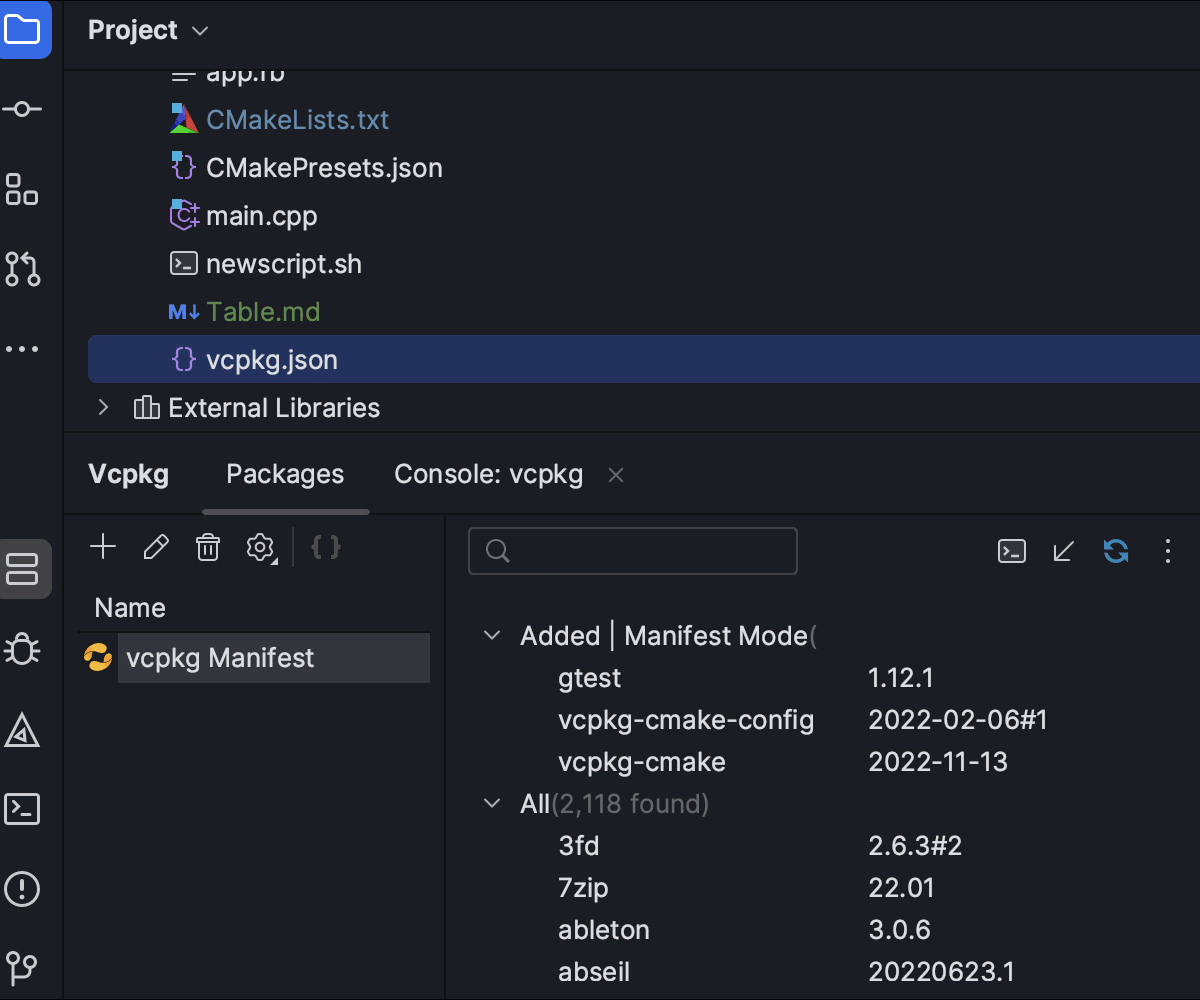This screenshot has height=1000, width=1200.
Task: Open the Structure tool window icon
Action: (x=22, y=189)
